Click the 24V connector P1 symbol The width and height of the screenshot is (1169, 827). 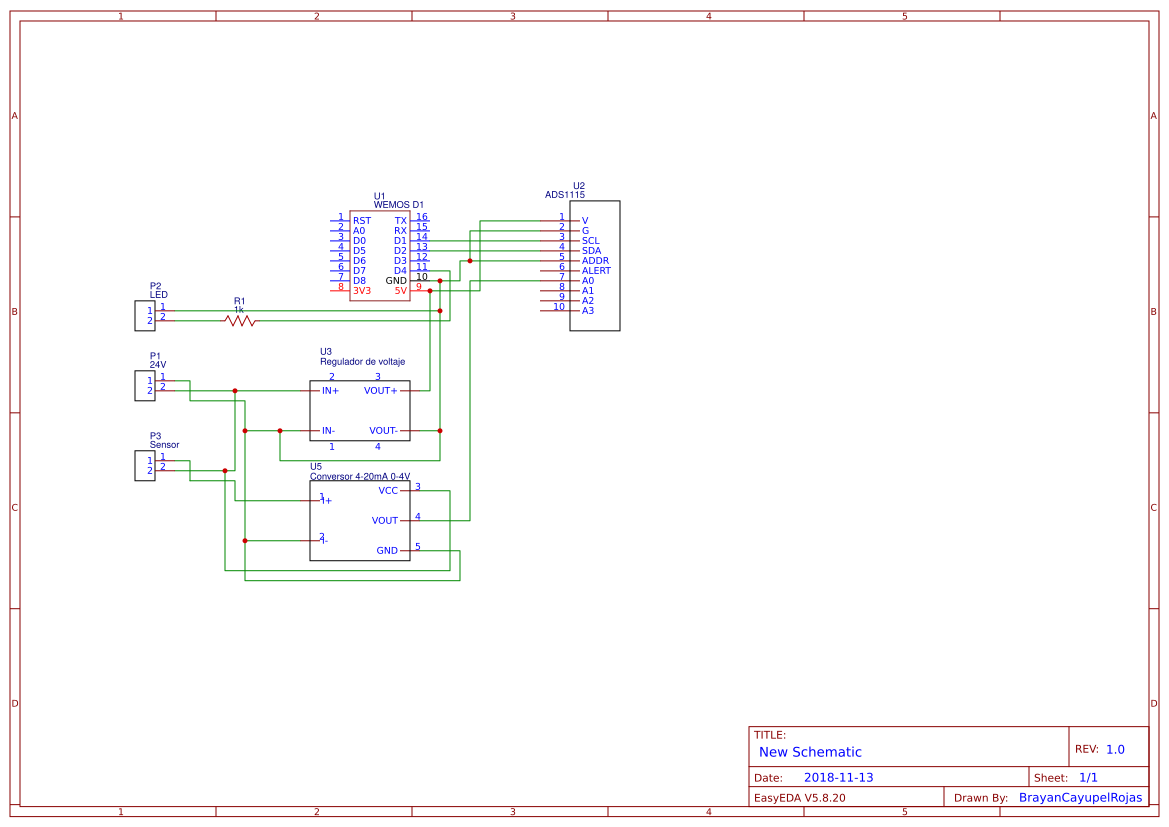146,385
